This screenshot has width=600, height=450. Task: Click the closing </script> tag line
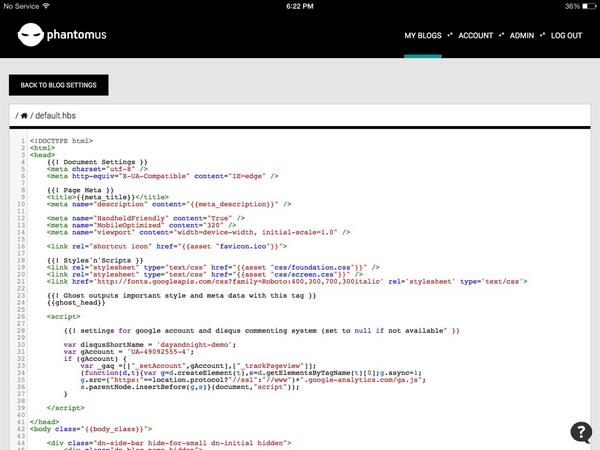[x=65, y=408]
